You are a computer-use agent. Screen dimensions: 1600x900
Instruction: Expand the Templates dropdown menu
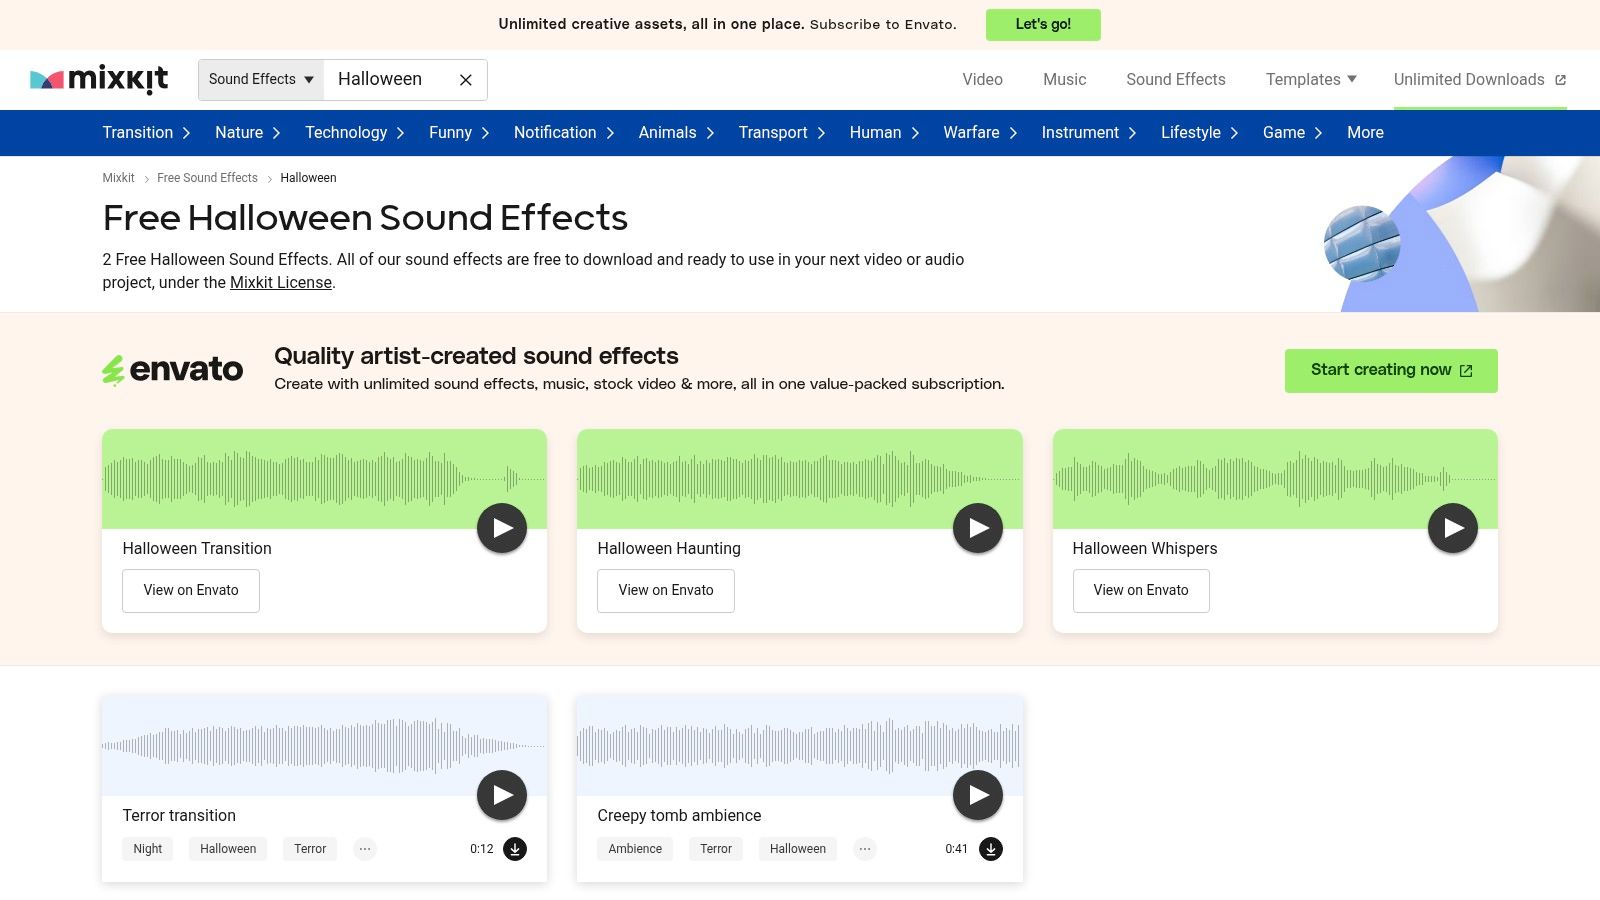1310,79
